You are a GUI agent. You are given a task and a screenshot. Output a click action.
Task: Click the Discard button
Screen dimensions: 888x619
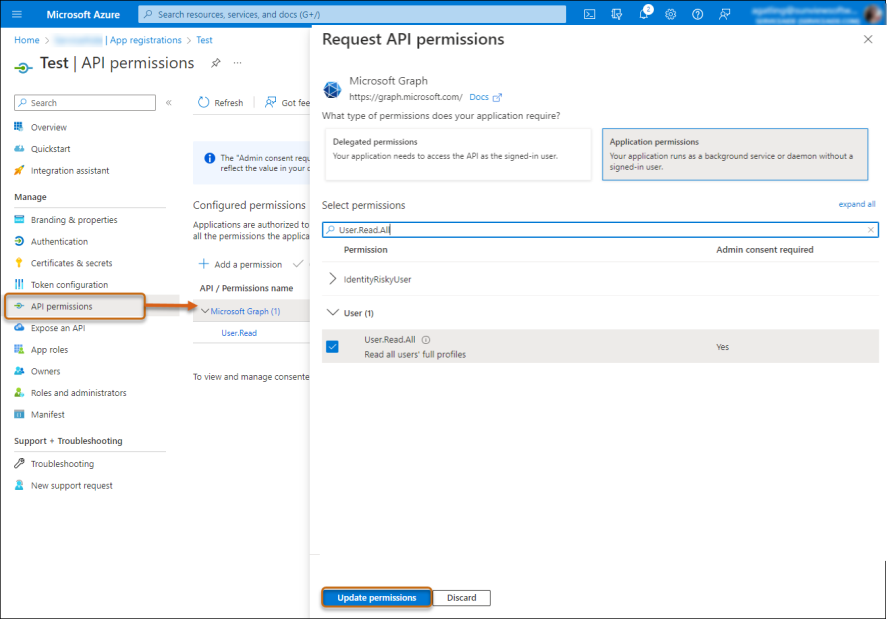tap(462, 597)
